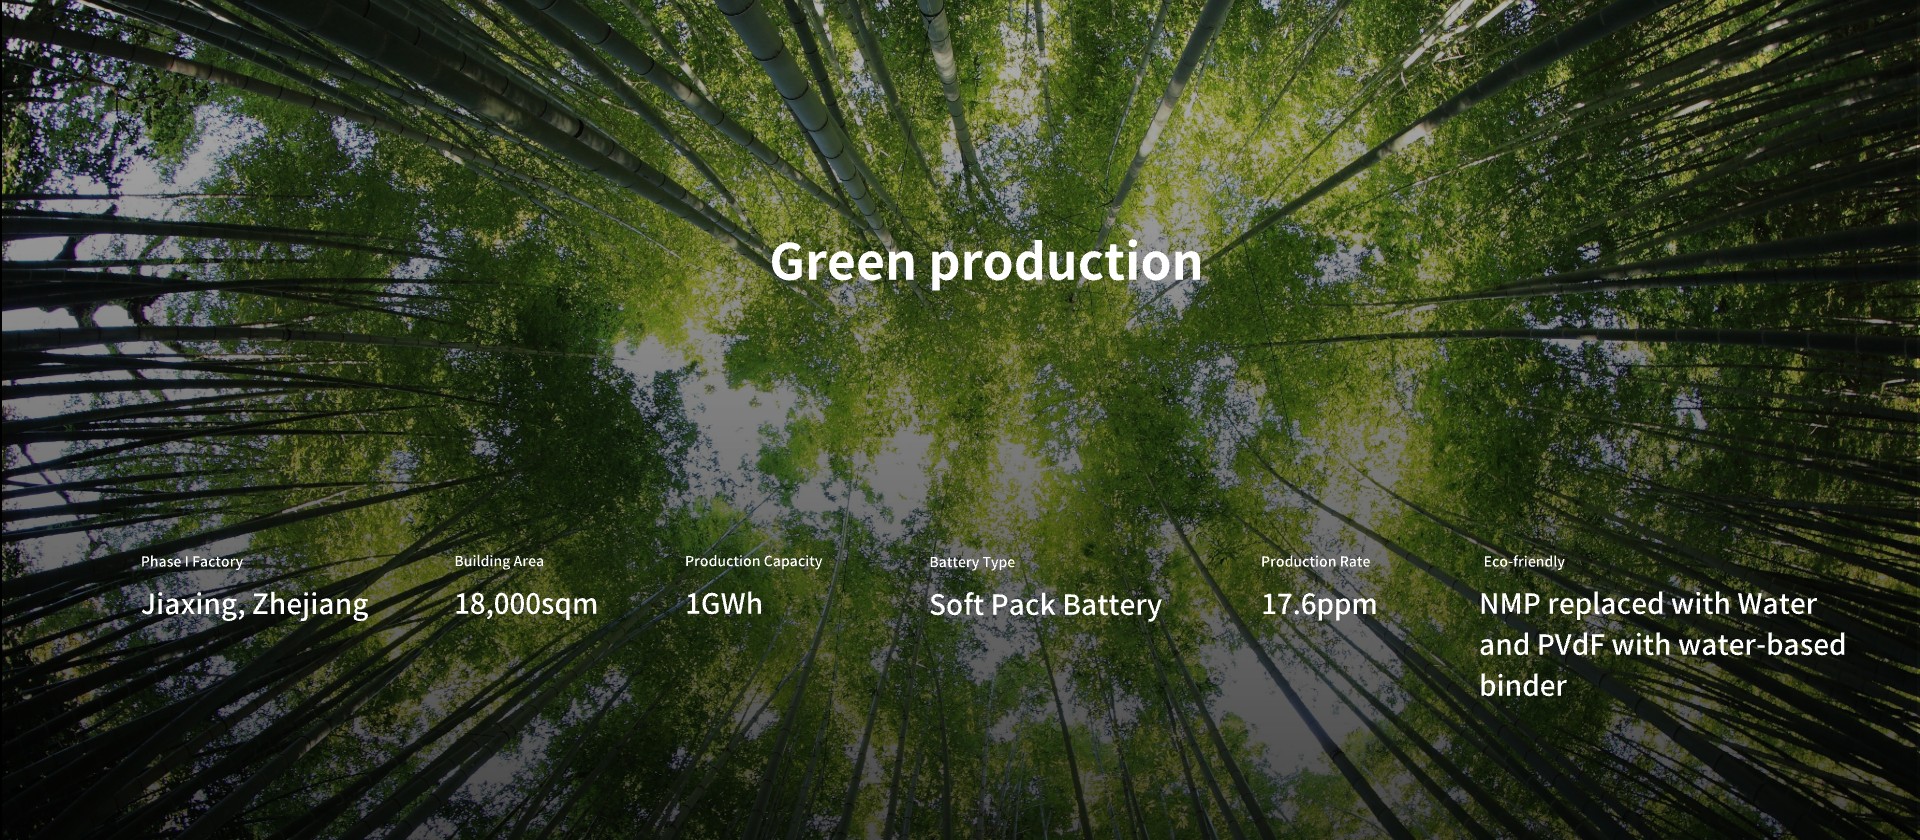Click the 'Soft Pack Battery' text
1920x840 pixels.
pyautogui.click(x=1046, y=605)
